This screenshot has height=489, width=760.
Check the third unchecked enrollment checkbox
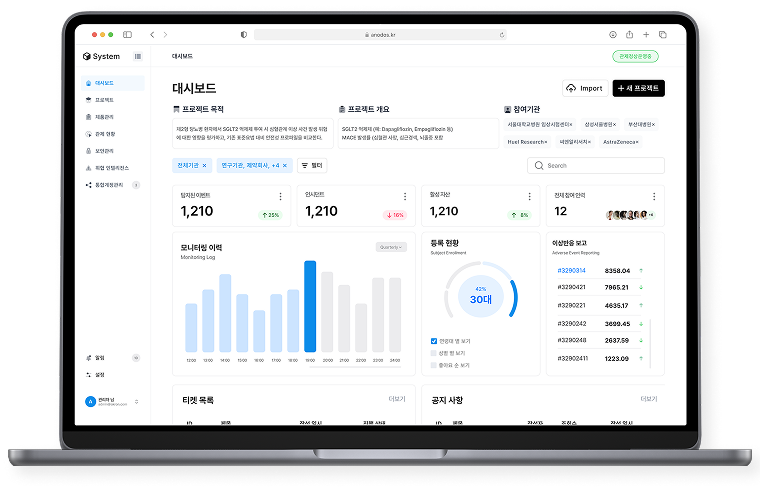pos(433,365)
